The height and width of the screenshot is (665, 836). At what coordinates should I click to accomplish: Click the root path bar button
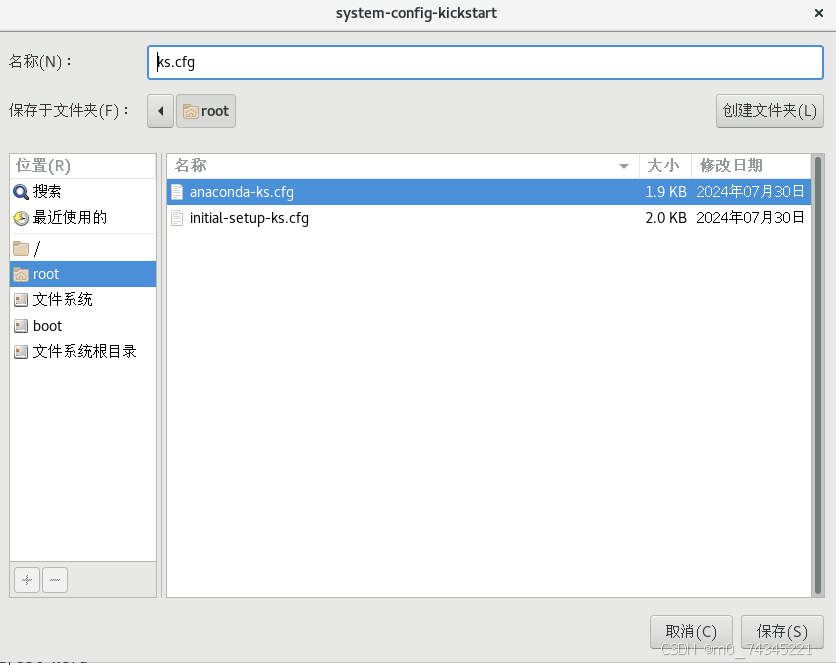pos(206,111)
